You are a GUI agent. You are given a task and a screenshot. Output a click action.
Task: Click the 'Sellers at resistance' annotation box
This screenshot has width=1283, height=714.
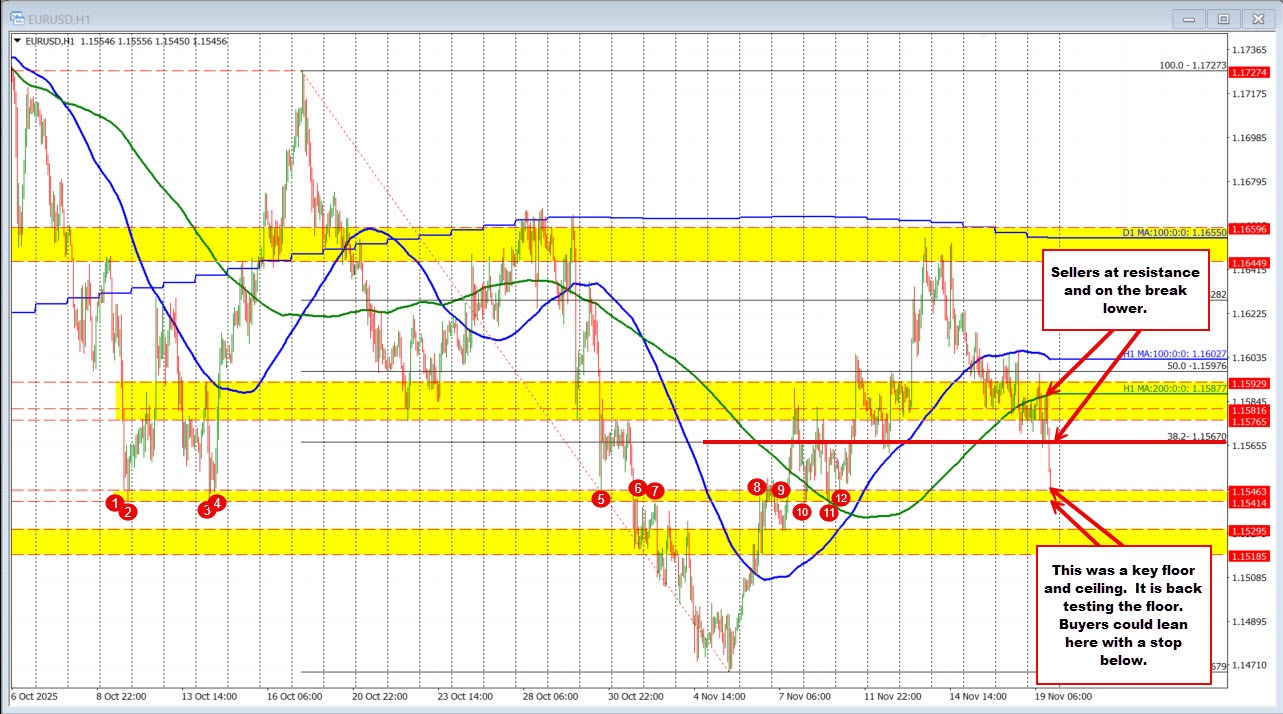pyautogui.click(x=1126, y=291)
